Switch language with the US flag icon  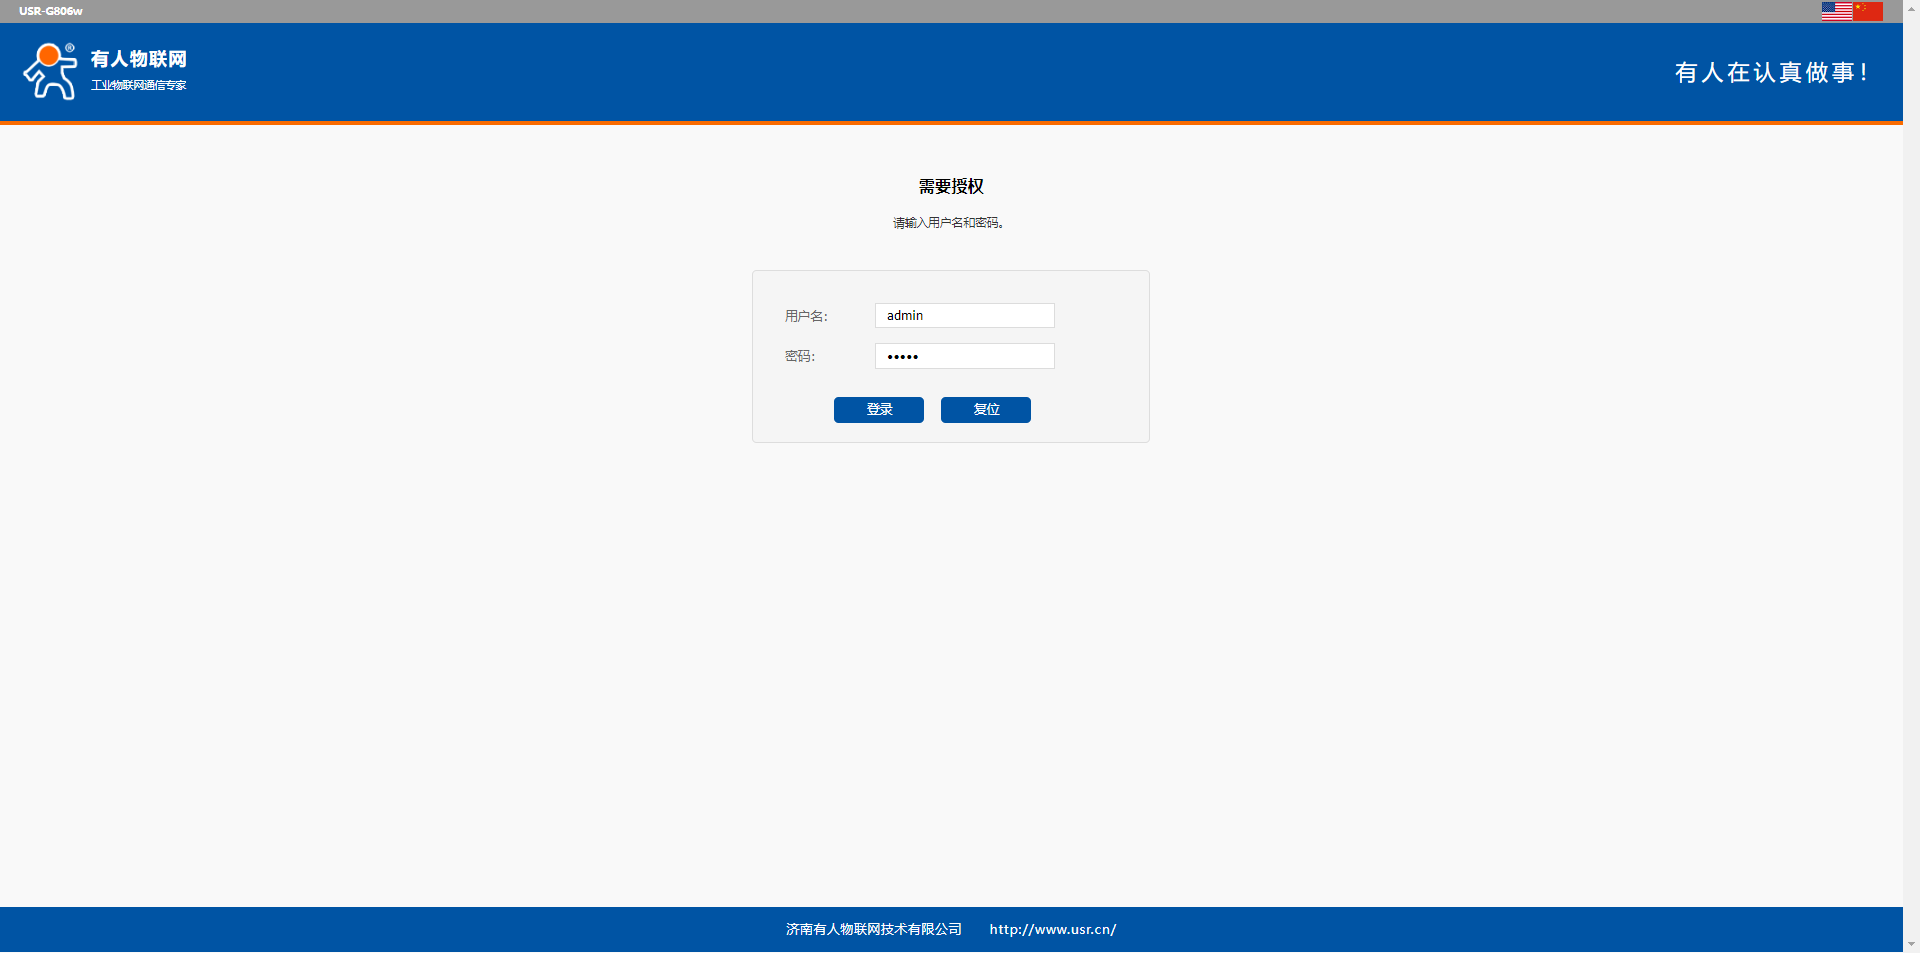tap(1836, 11)
